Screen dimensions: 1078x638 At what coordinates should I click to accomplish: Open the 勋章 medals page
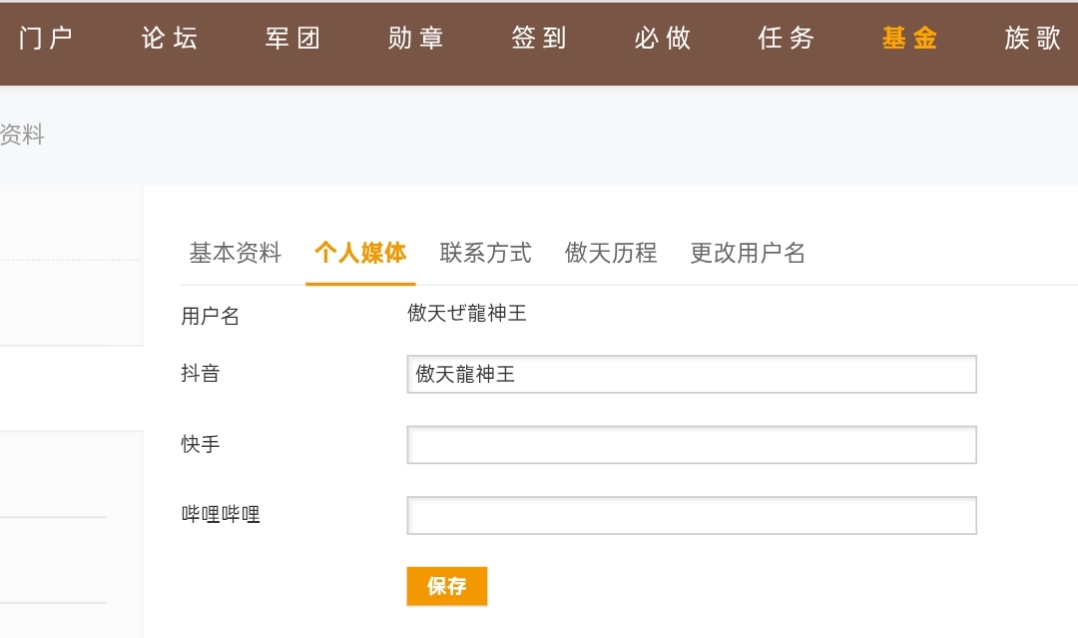pyautogui.click(x=416, y=39)
